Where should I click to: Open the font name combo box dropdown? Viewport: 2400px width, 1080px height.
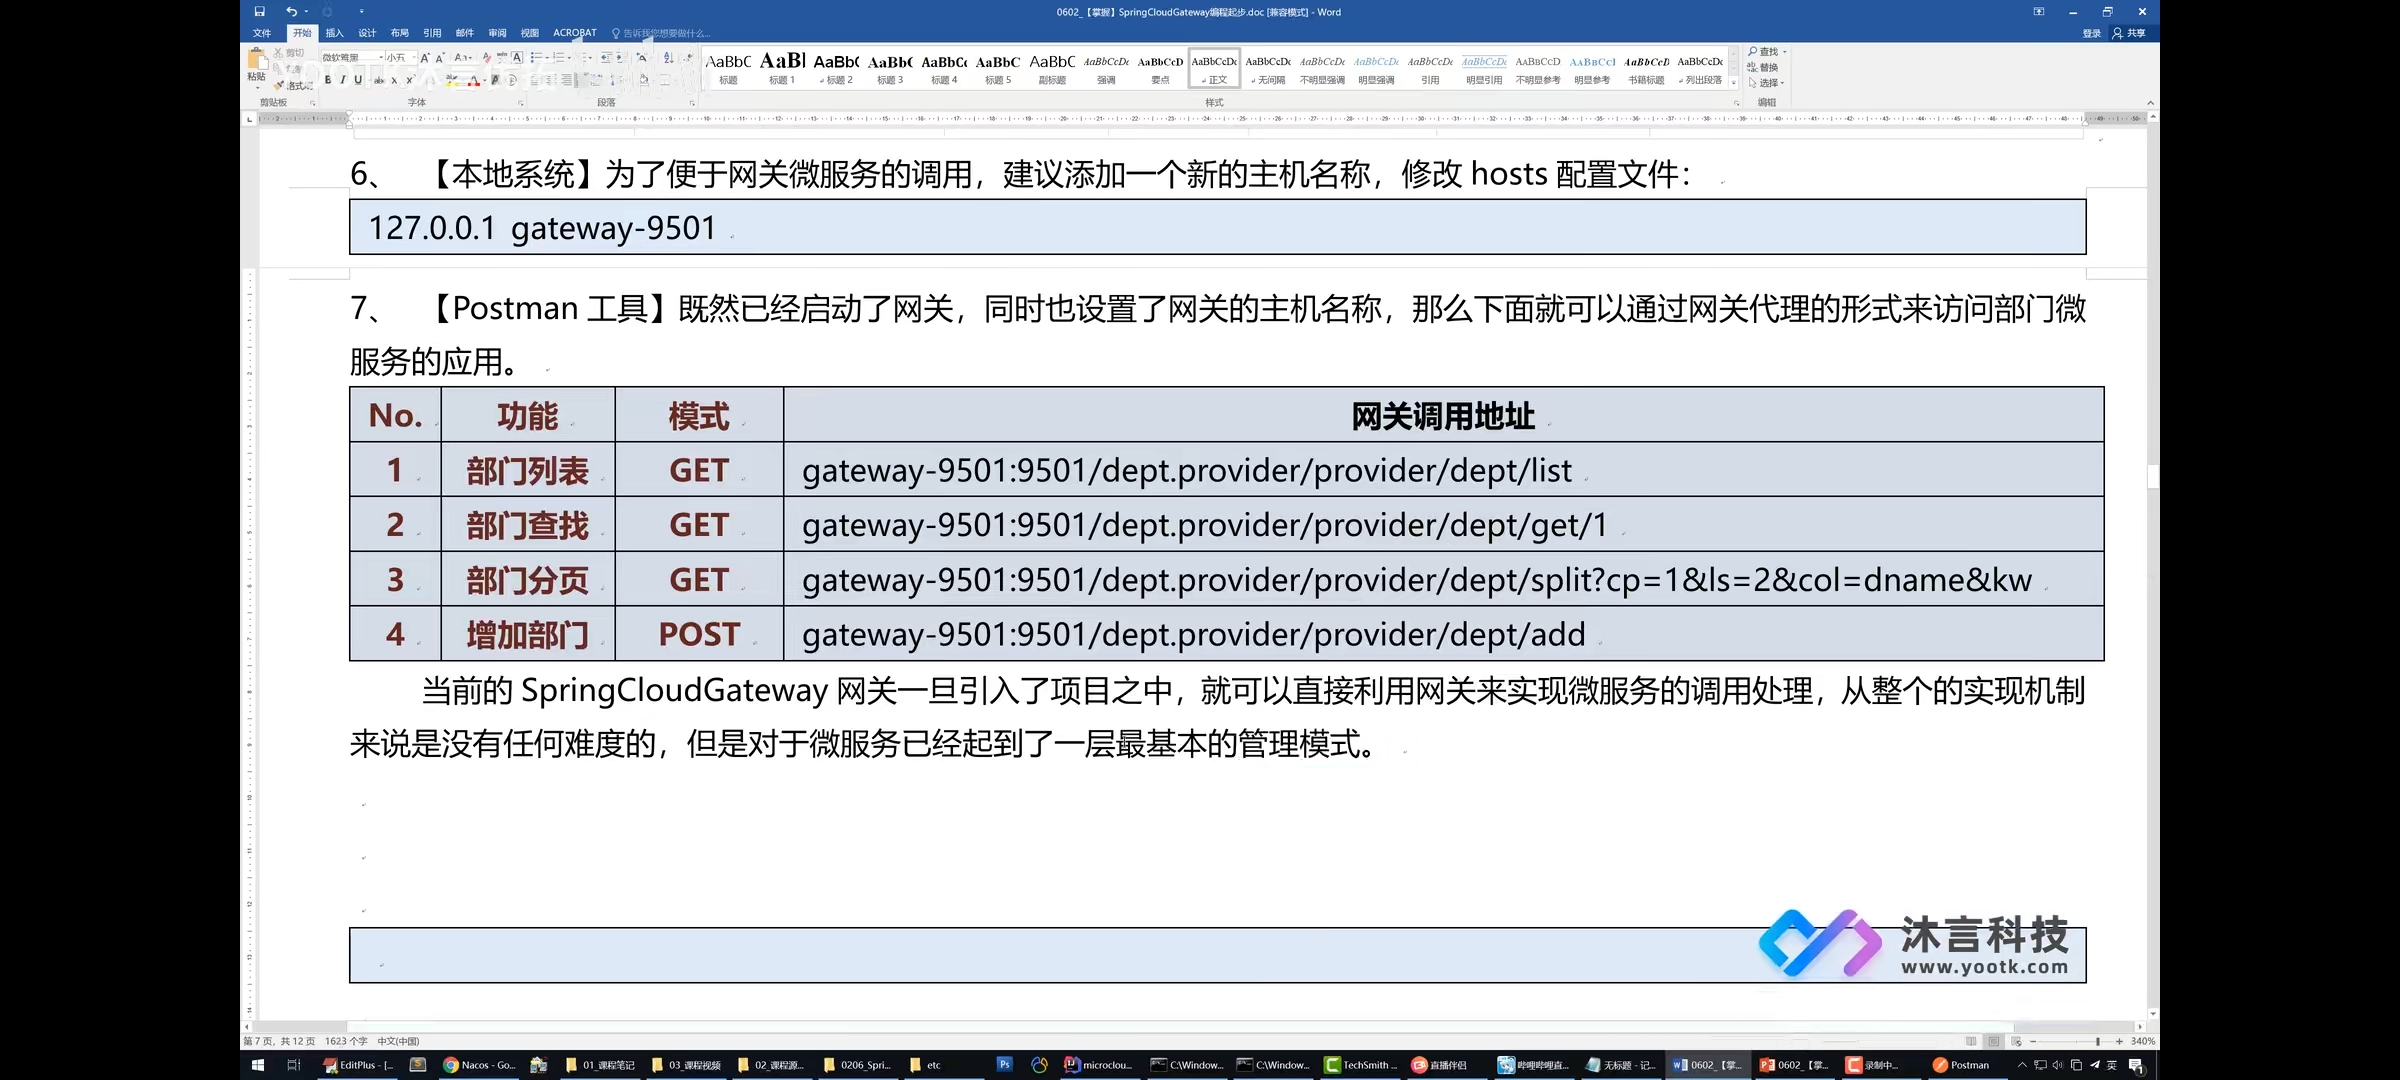click(x=380, y=57)
